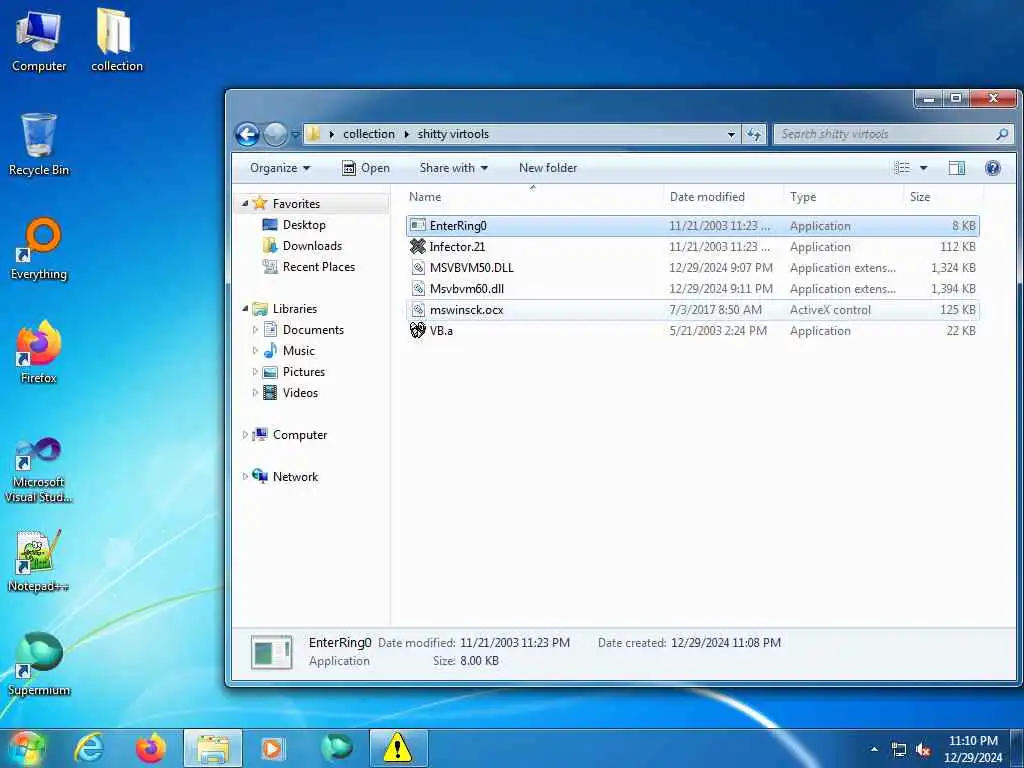Open the Organize dropdown menu

tap(280, 168)
